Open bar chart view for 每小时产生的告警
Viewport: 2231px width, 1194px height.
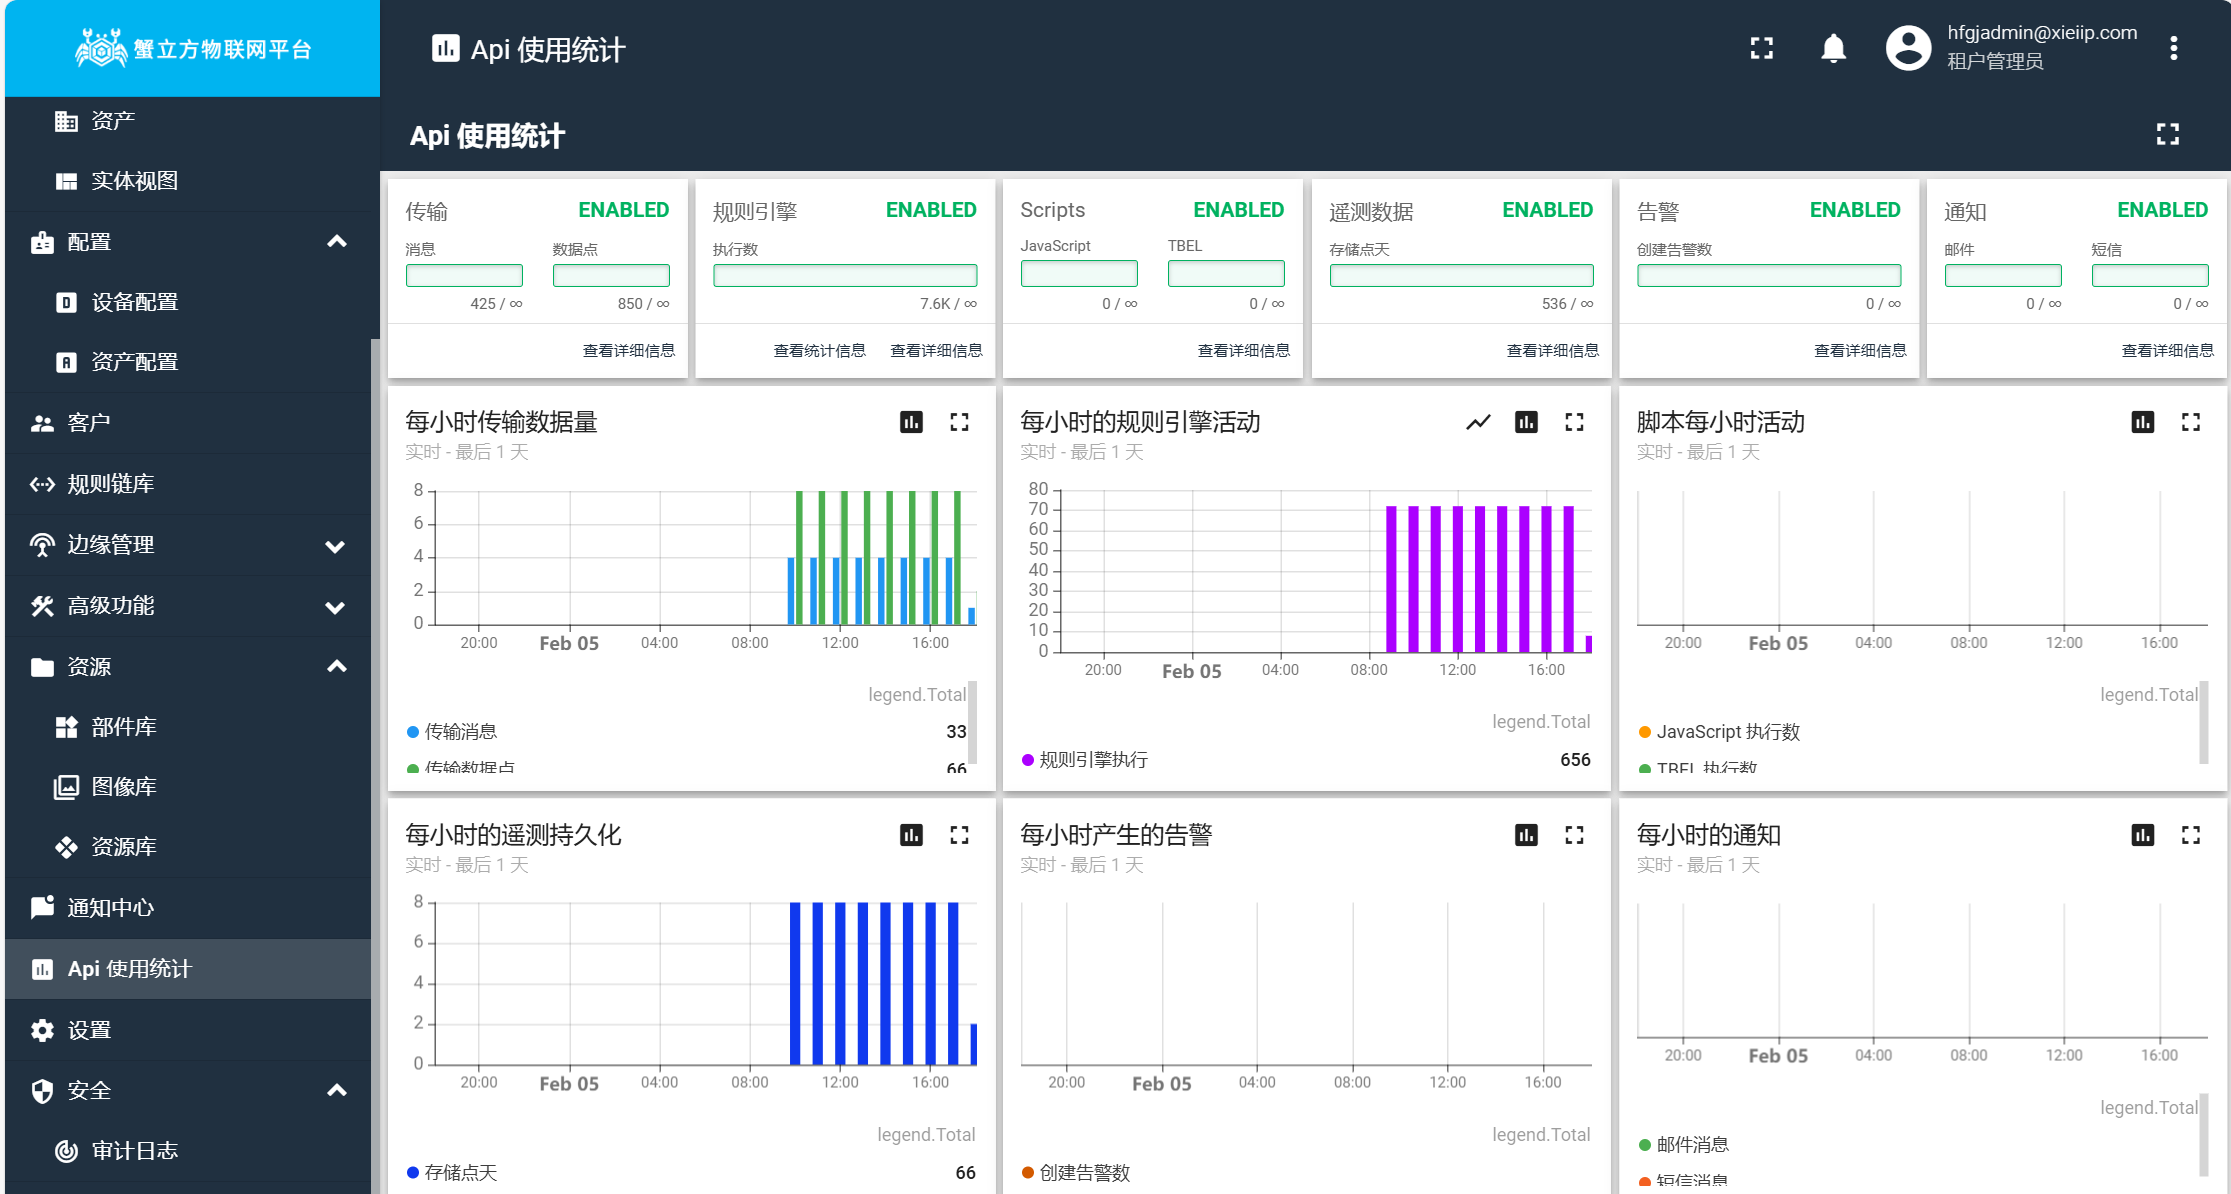click(x=1526, y=835)
